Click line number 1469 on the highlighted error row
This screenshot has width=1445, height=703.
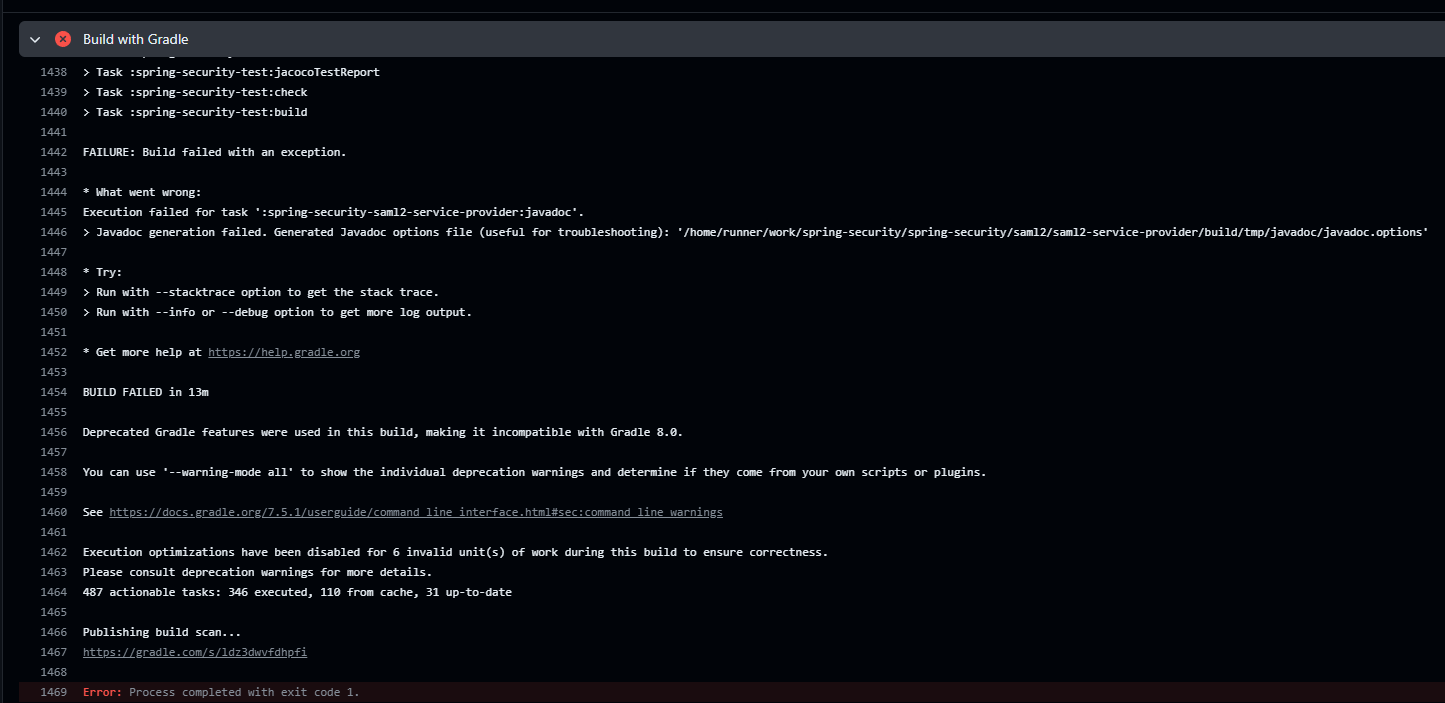click(53, 692)
